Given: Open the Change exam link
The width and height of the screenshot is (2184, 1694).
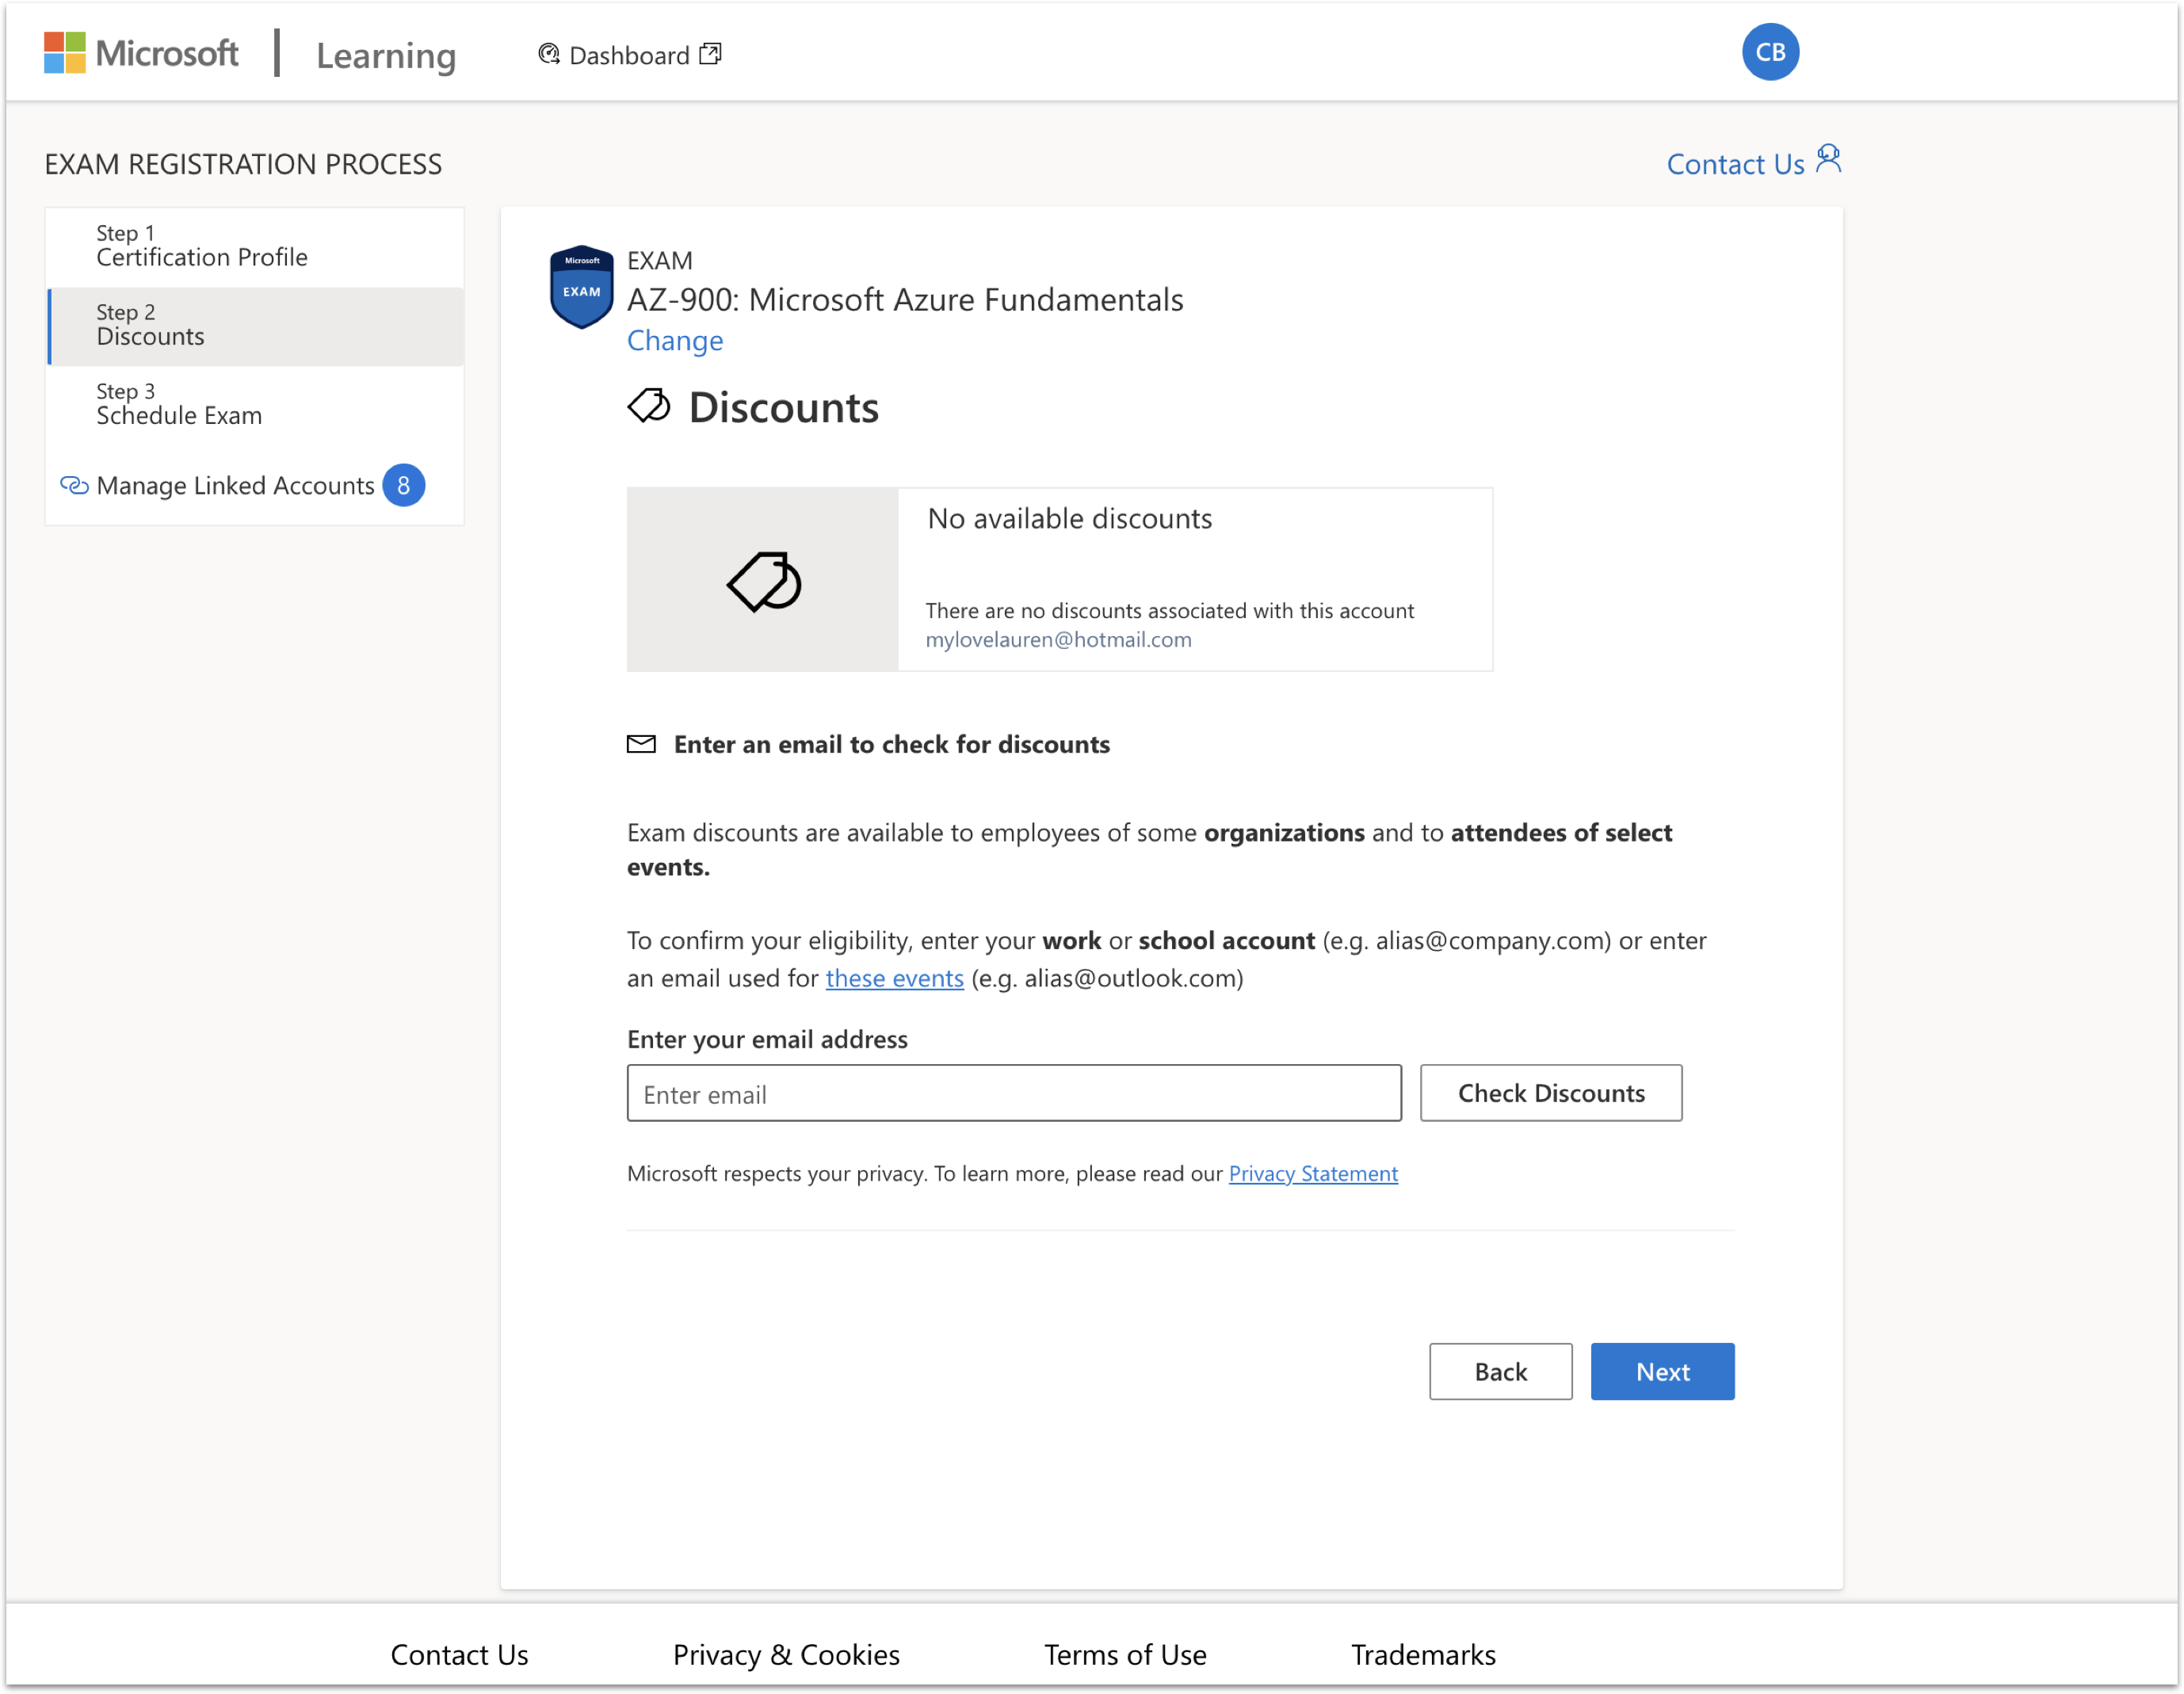Looking at the screenshot, I should 675,341.
